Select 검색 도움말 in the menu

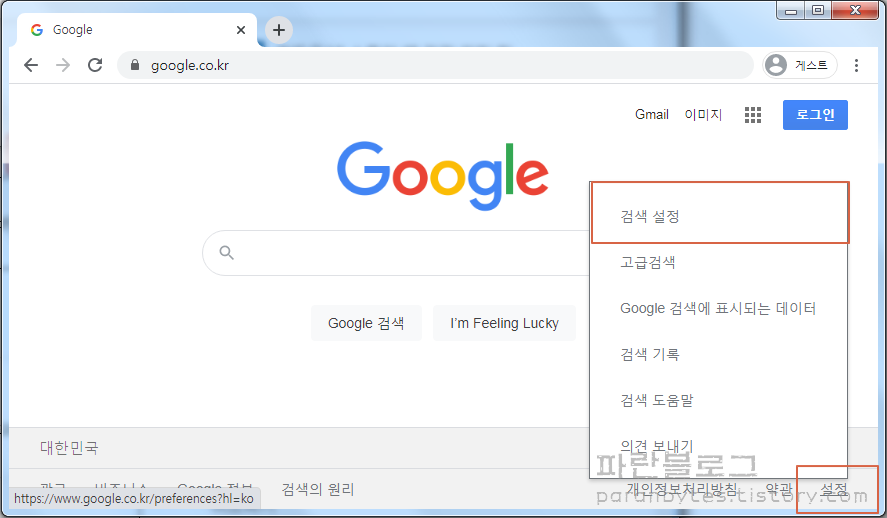(720, 400)
